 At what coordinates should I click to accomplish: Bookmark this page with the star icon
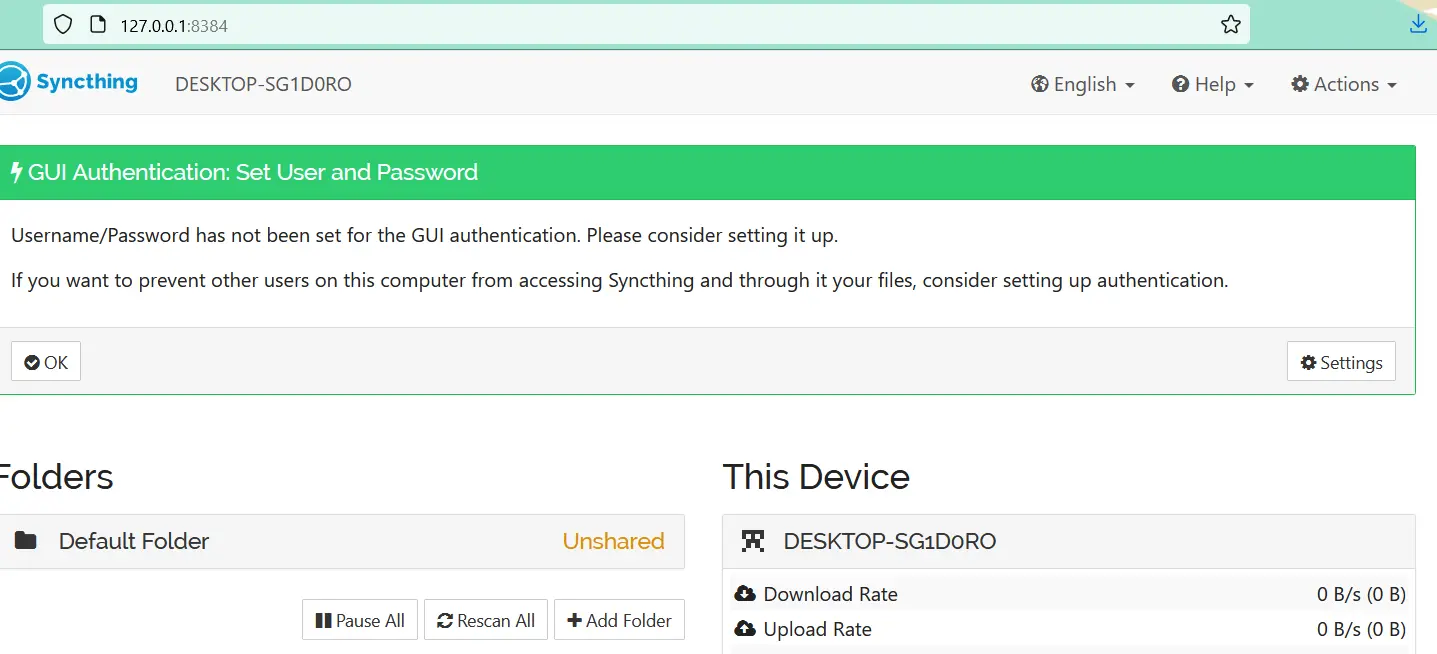(x=1230, y=25)
